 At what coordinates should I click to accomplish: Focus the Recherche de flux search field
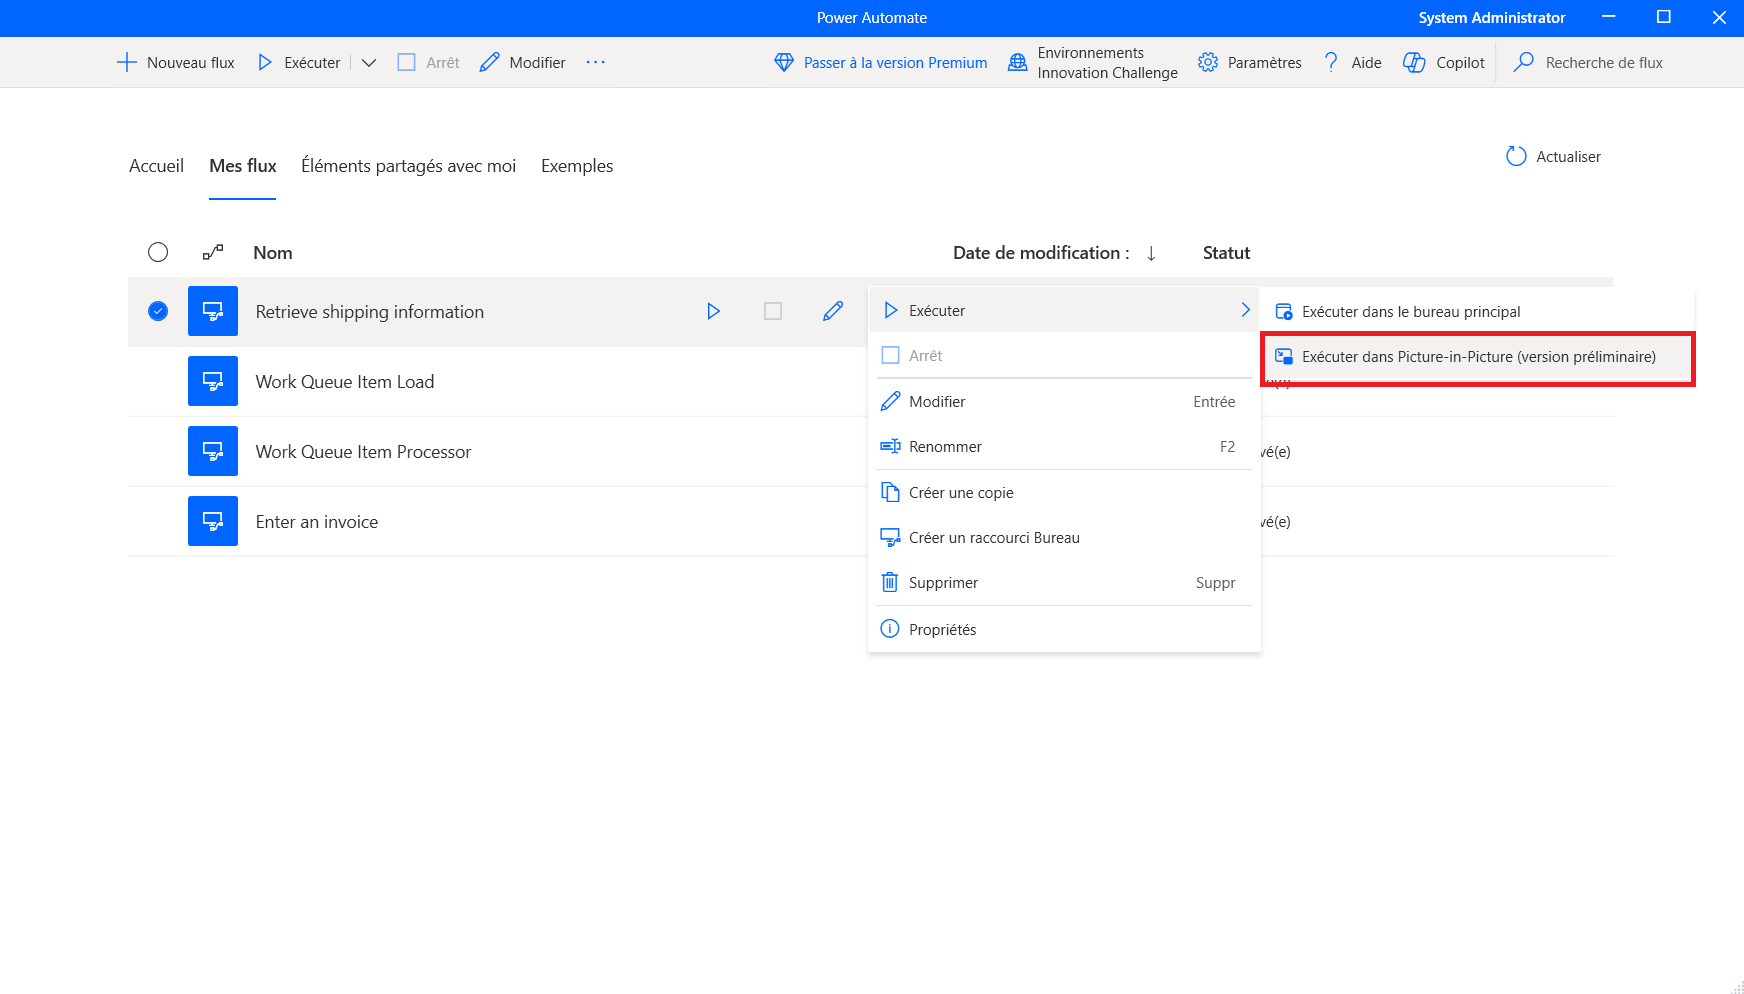point(1604,62)
